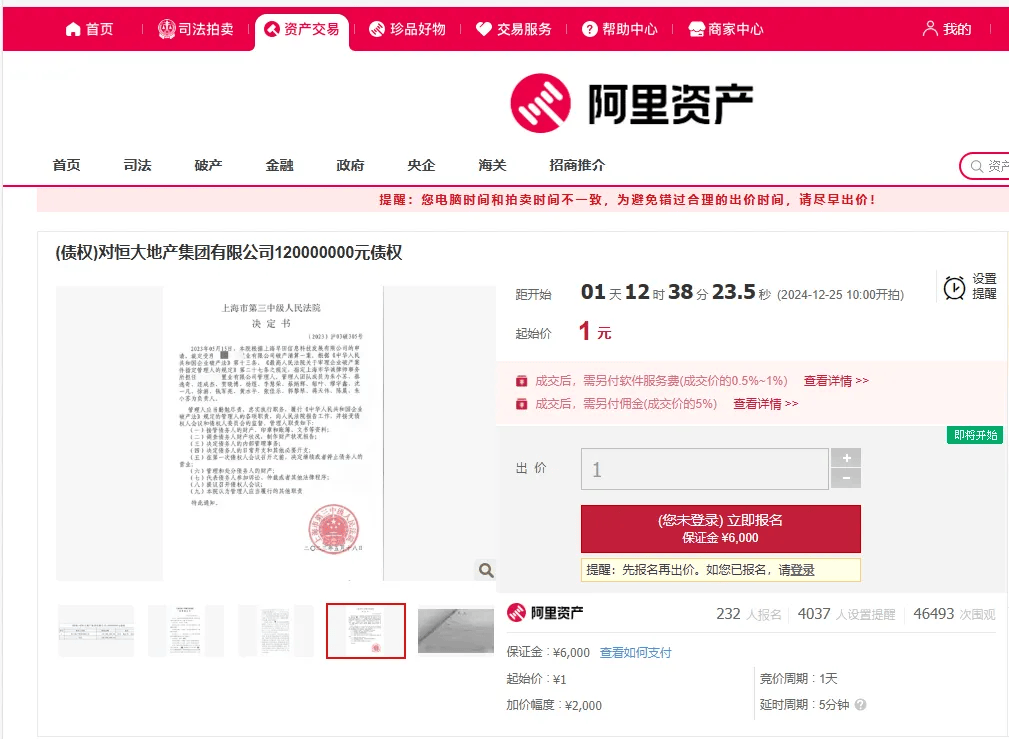Open the 央企 category
Viewport: 1009px width, 739px height.
pos(421,165)
